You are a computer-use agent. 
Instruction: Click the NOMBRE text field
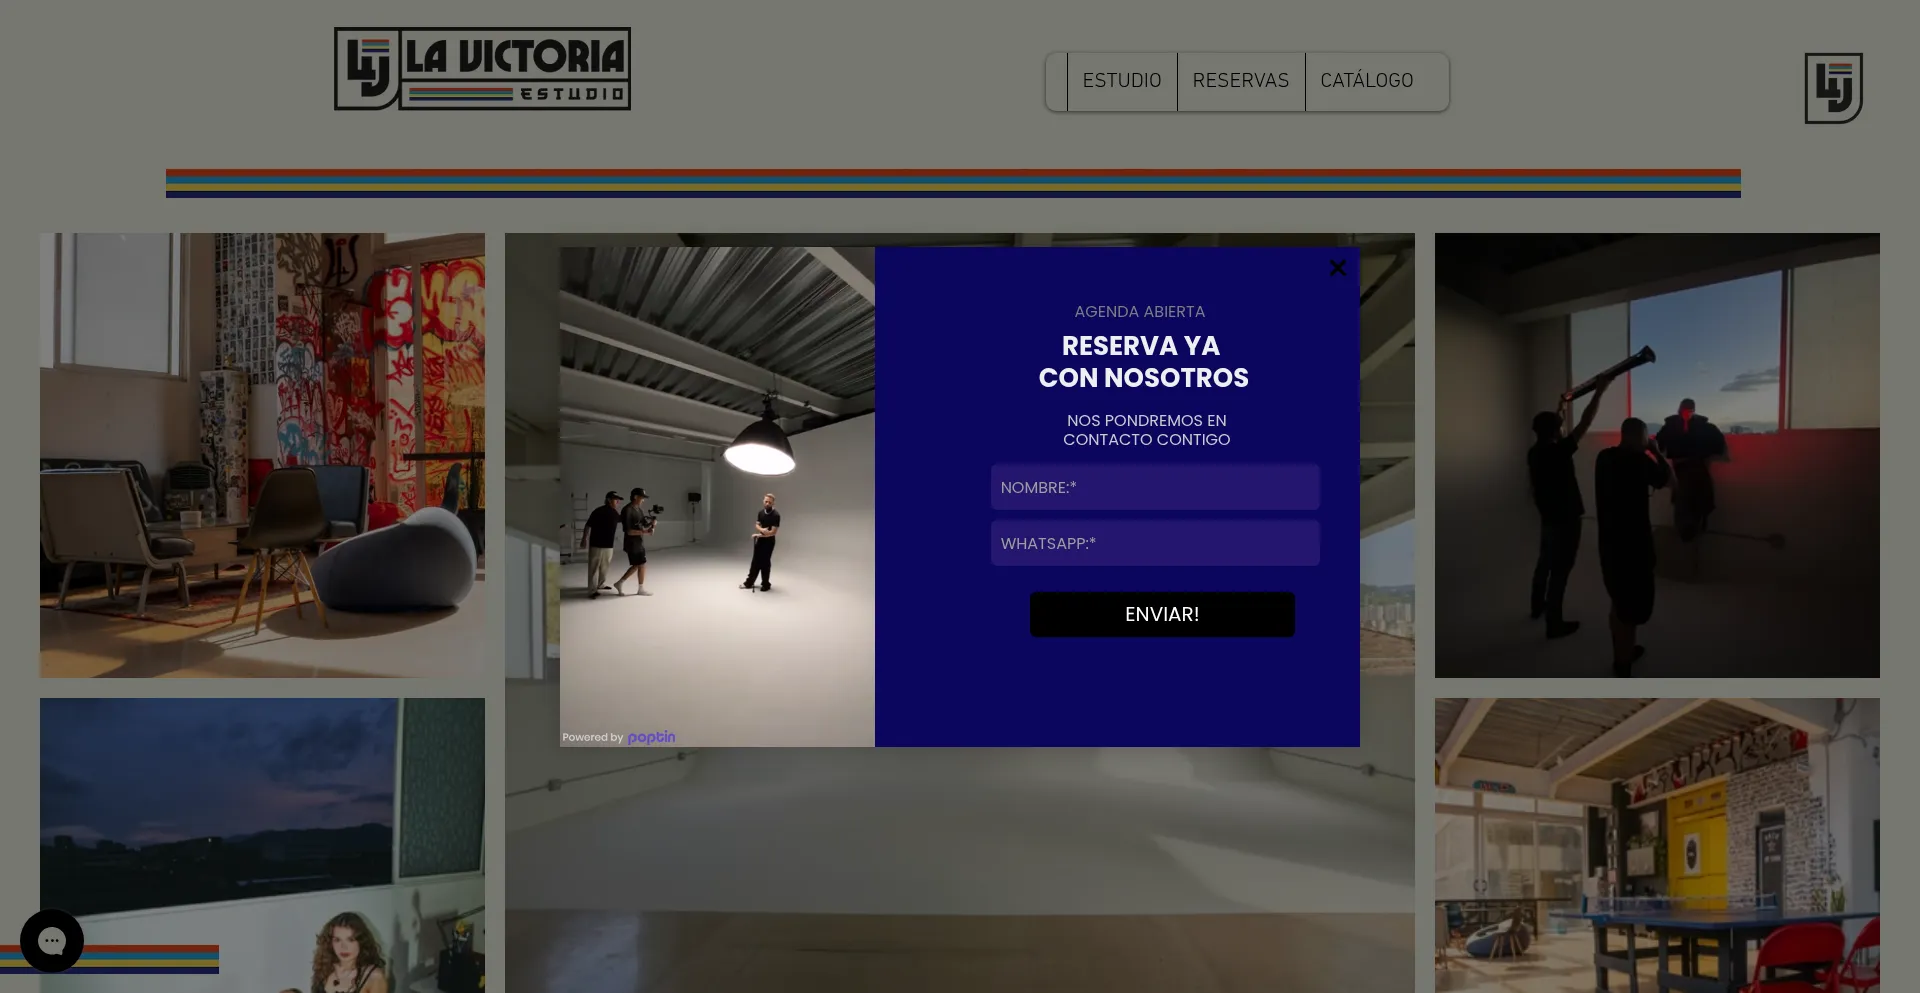(x=1155, y=487)
